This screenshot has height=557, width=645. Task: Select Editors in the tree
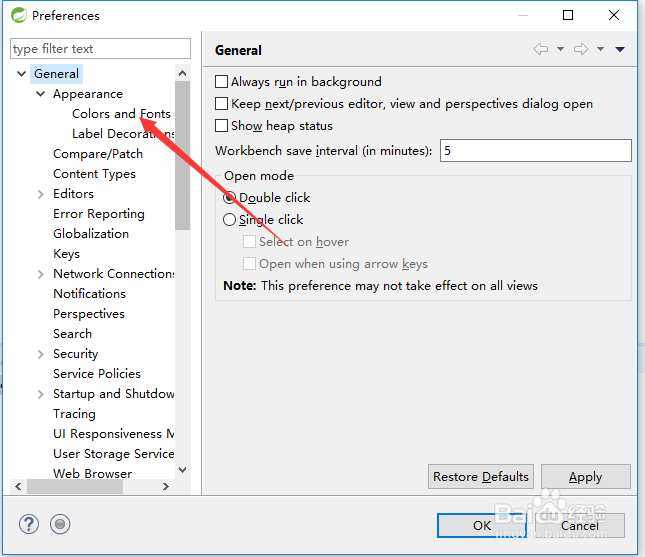(74, 194)
